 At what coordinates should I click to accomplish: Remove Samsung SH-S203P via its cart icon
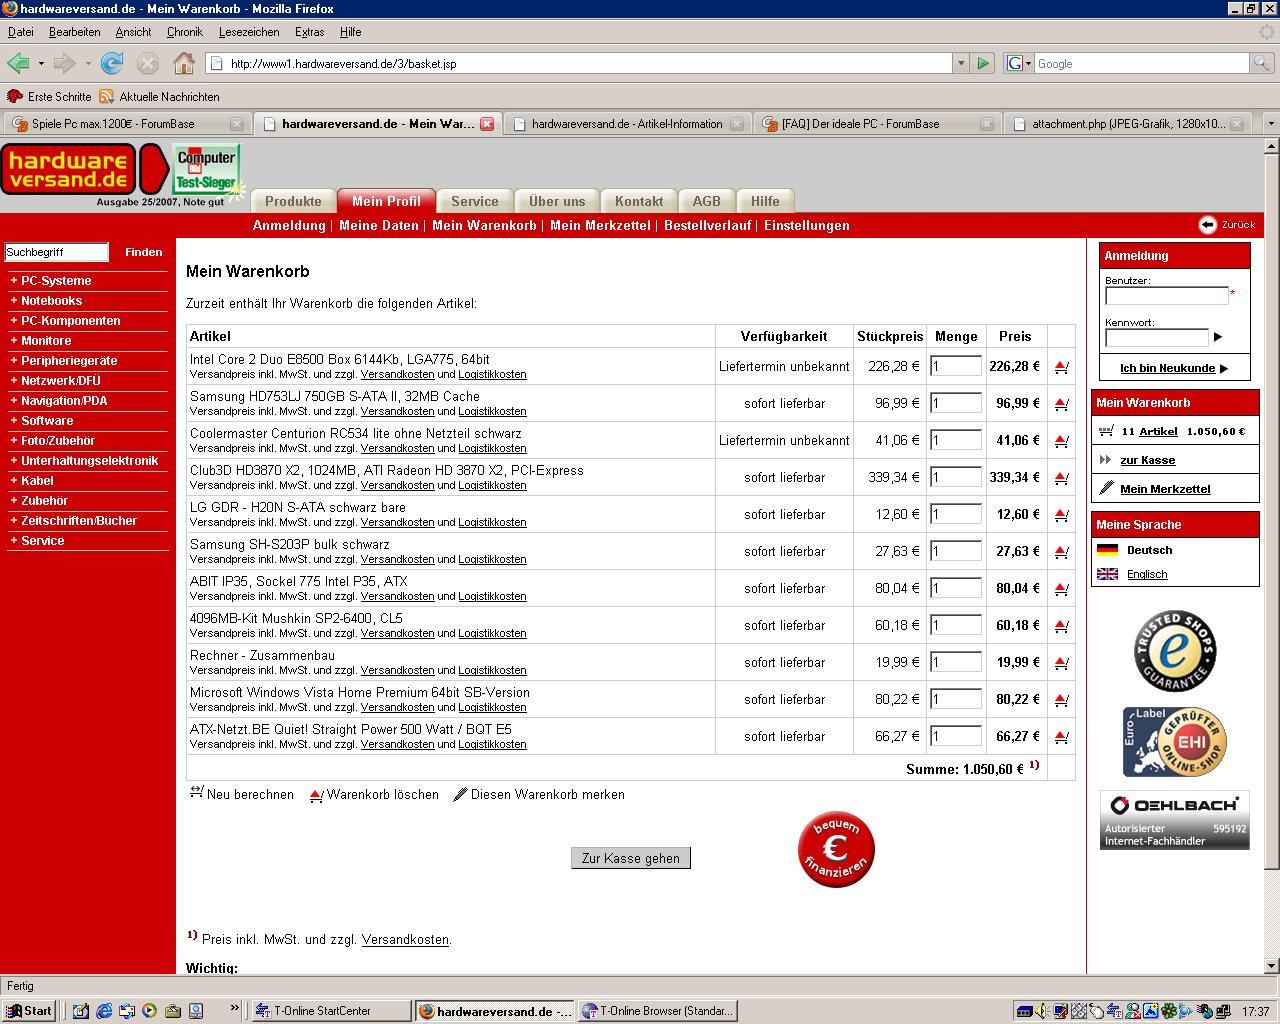click(1061, 552)
